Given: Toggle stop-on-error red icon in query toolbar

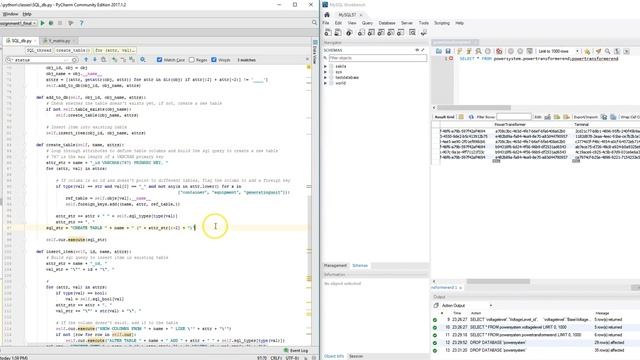Looking at the screenshot, I should [x=499, y=51].
